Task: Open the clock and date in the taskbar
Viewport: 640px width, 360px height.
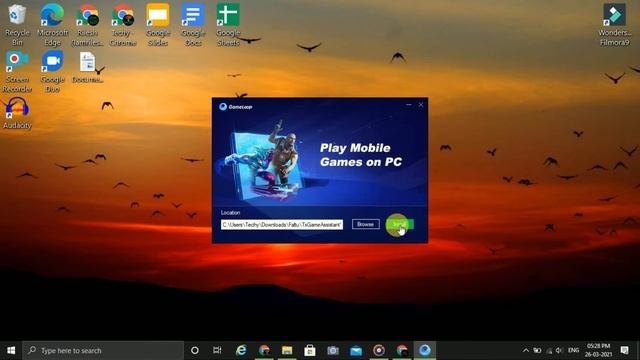Action: 598,350
